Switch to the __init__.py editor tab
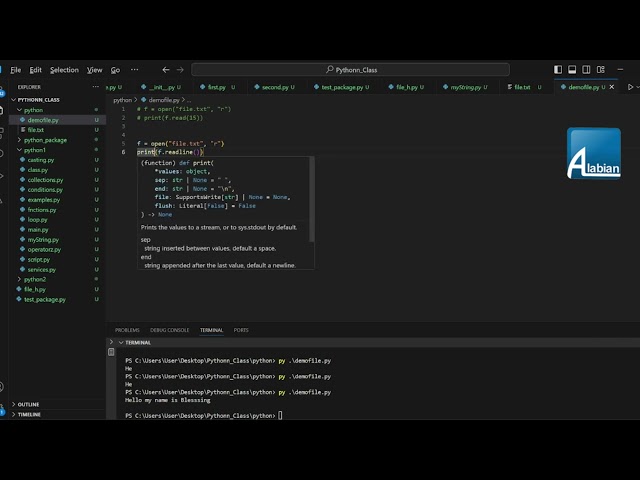Viewport: 640px width, 480px height. 162,87
